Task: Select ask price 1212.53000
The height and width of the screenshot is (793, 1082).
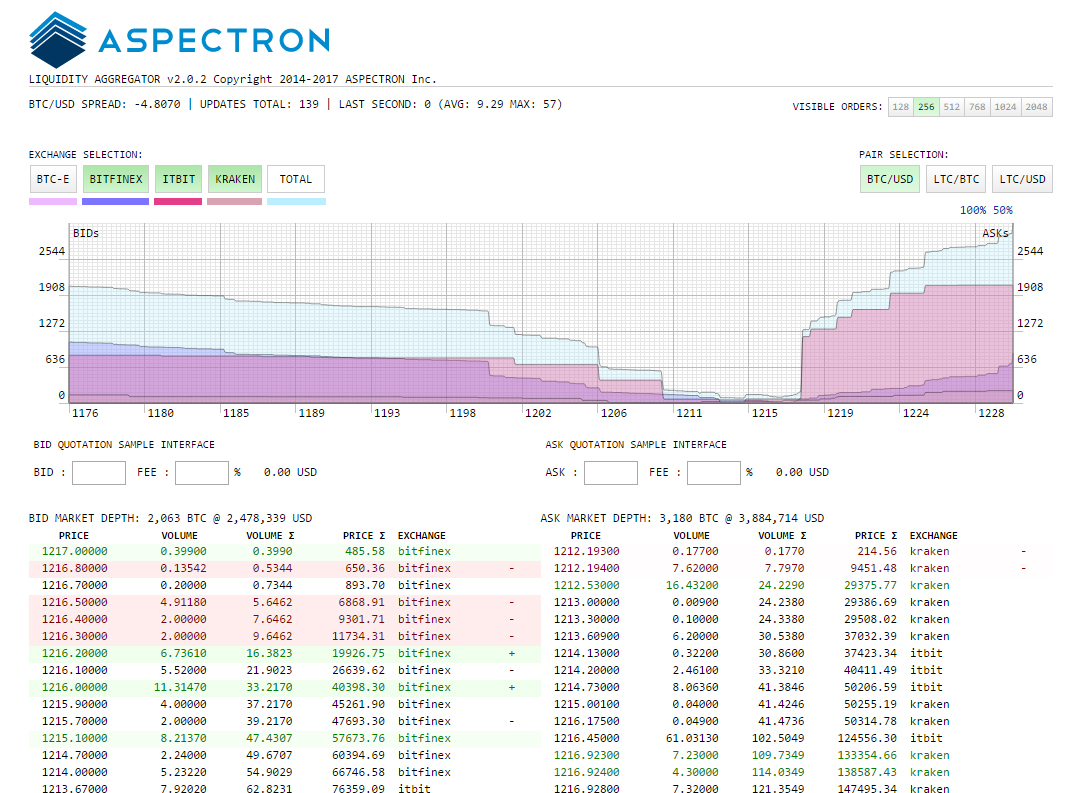Action: 587,585
